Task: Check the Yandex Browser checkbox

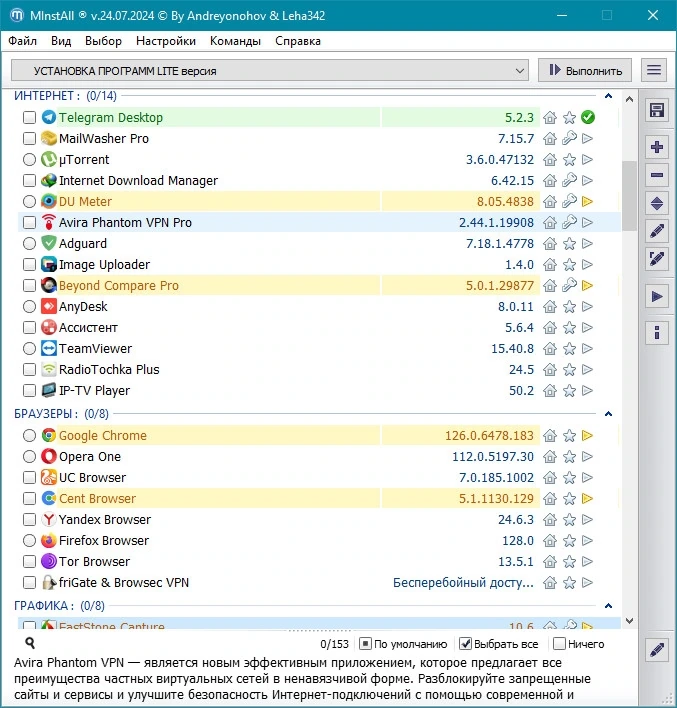Action: coord(29,519)
